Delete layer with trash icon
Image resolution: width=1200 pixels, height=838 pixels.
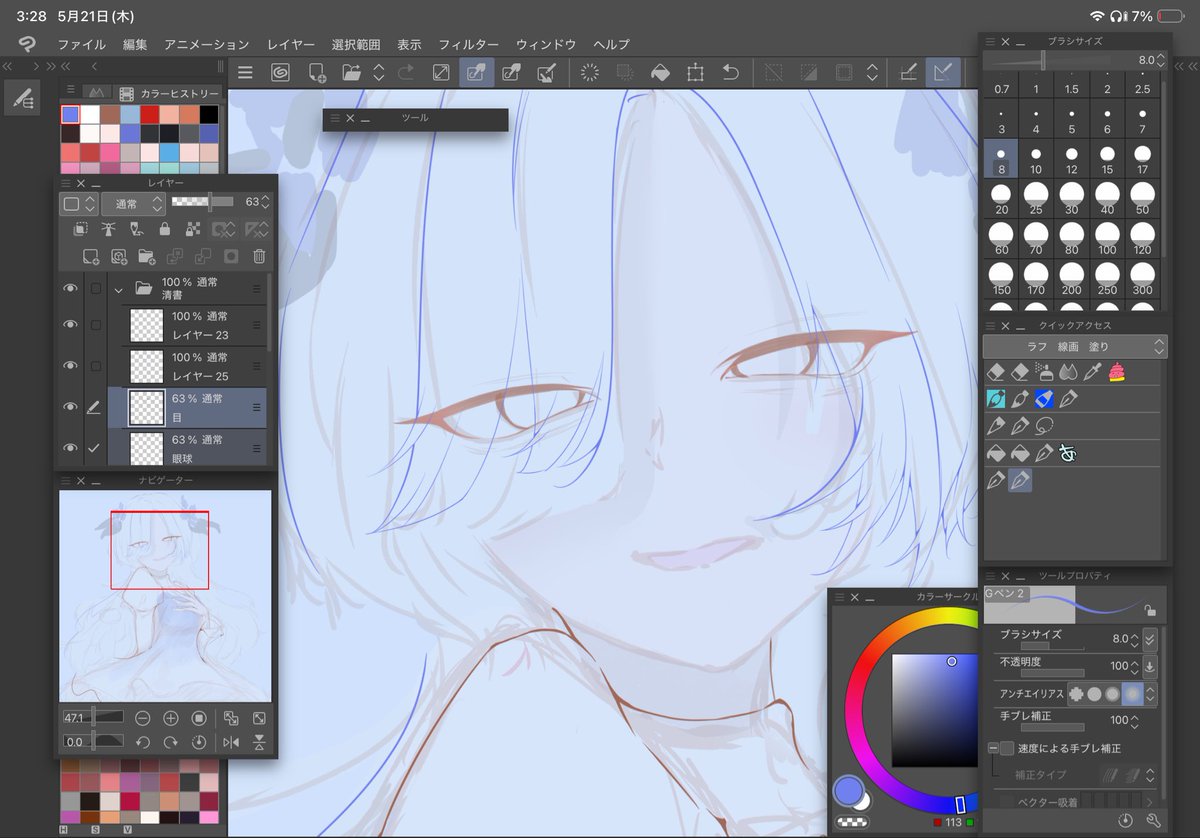pos(259,256)
